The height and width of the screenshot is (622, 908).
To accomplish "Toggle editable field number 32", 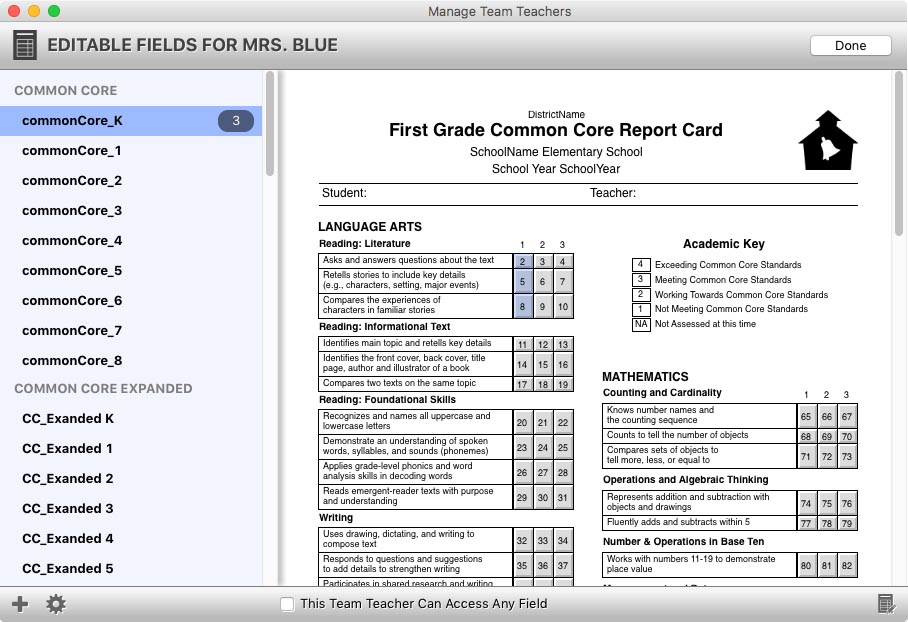I will point(522,540).
